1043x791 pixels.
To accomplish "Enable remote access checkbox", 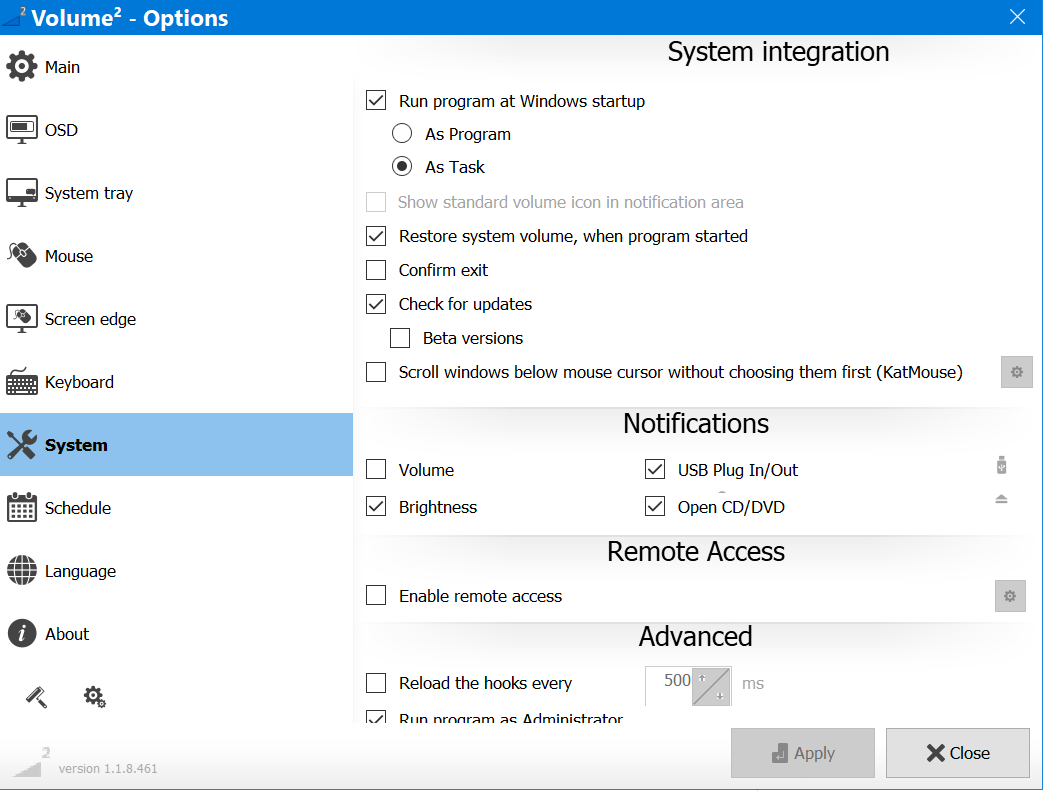I will tap(376, 595).
